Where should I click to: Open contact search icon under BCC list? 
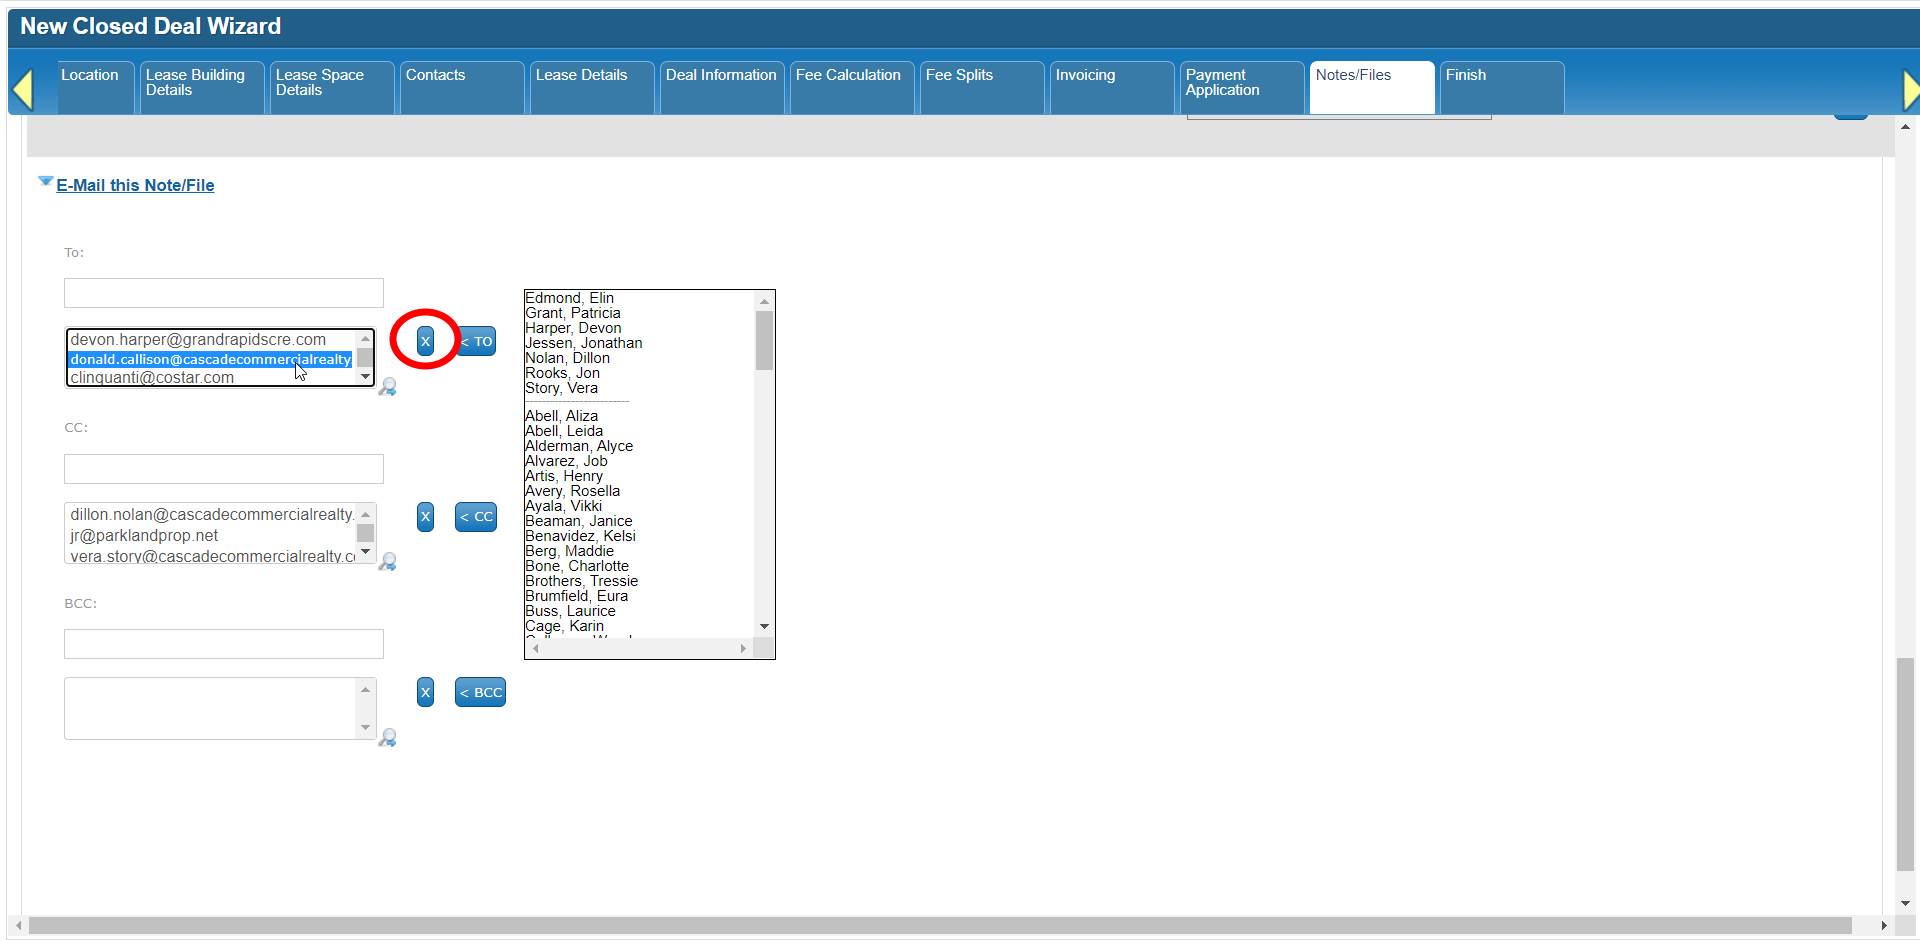click(x=388, y=738)
